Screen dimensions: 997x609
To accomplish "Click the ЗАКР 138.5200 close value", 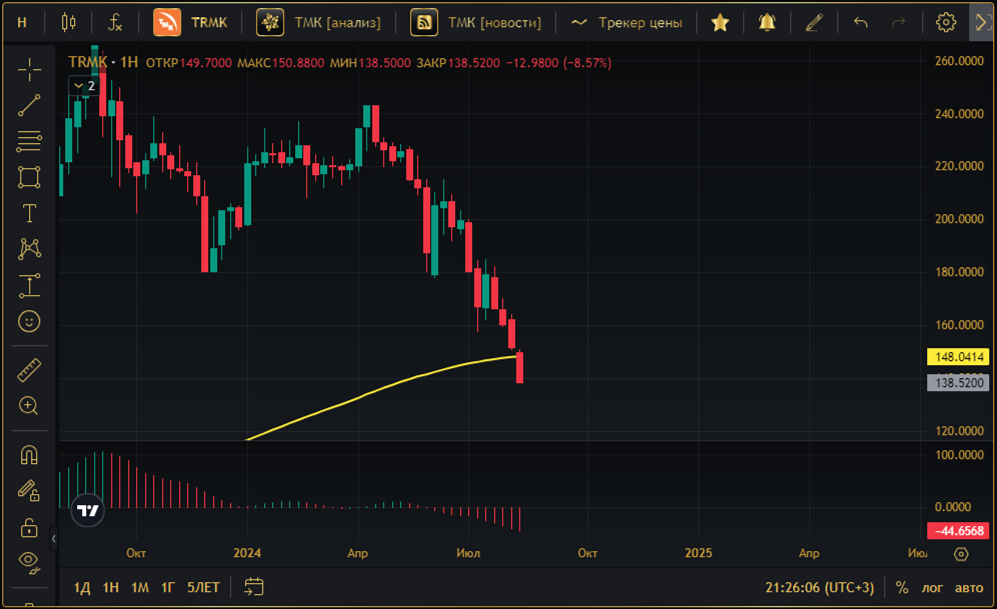I will click(458, 63).
